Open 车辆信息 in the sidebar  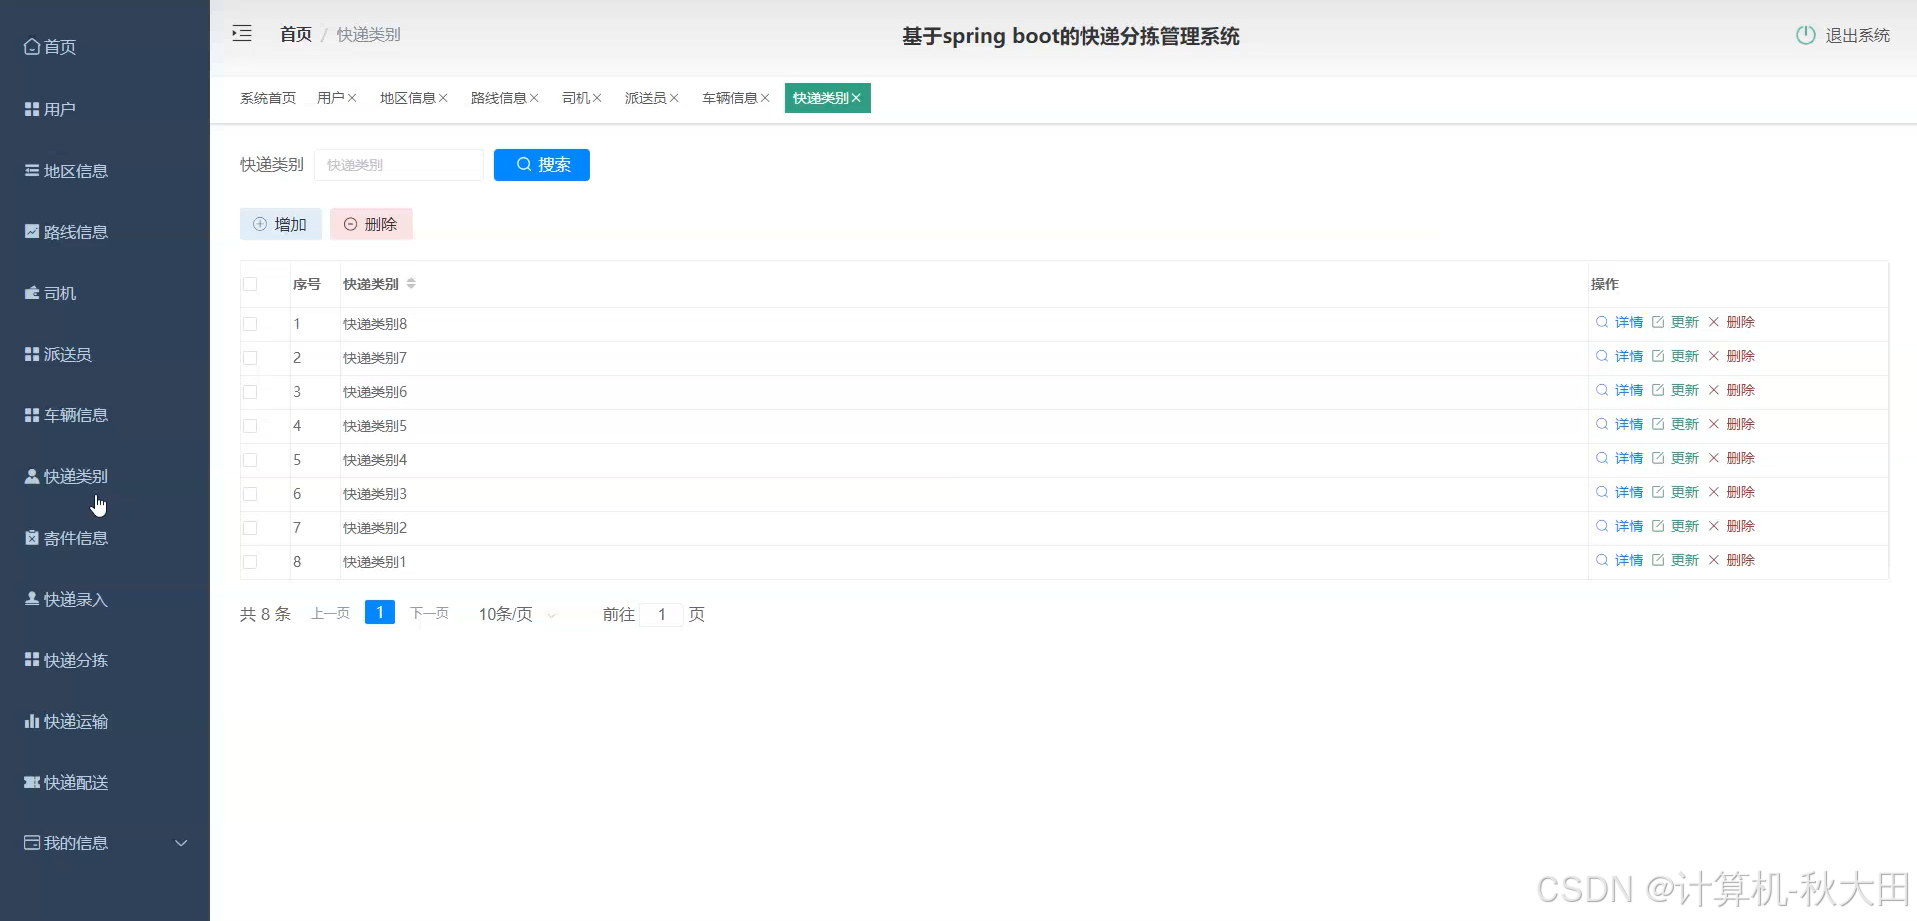click(x=66, y=415)
